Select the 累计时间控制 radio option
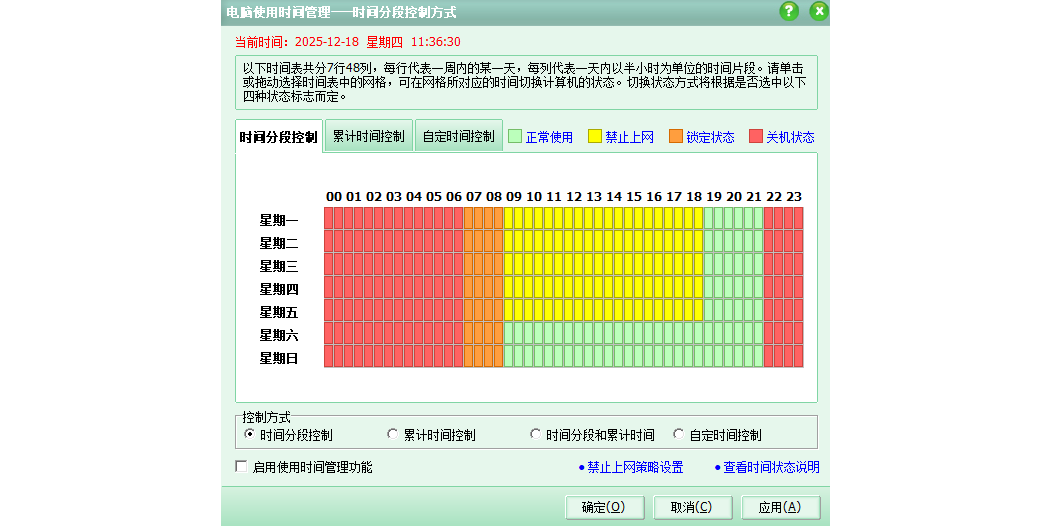Screen dimensions: 1052x526 tap(393, 435)
